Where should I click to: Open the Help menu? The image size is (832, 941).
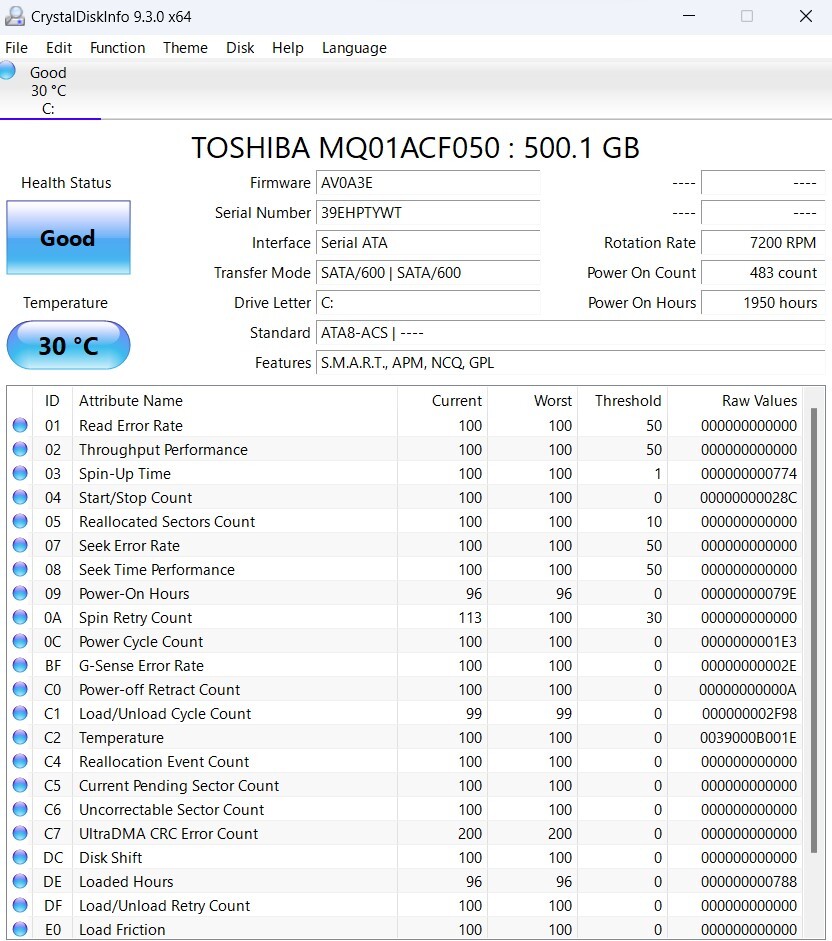coord(288,47)
